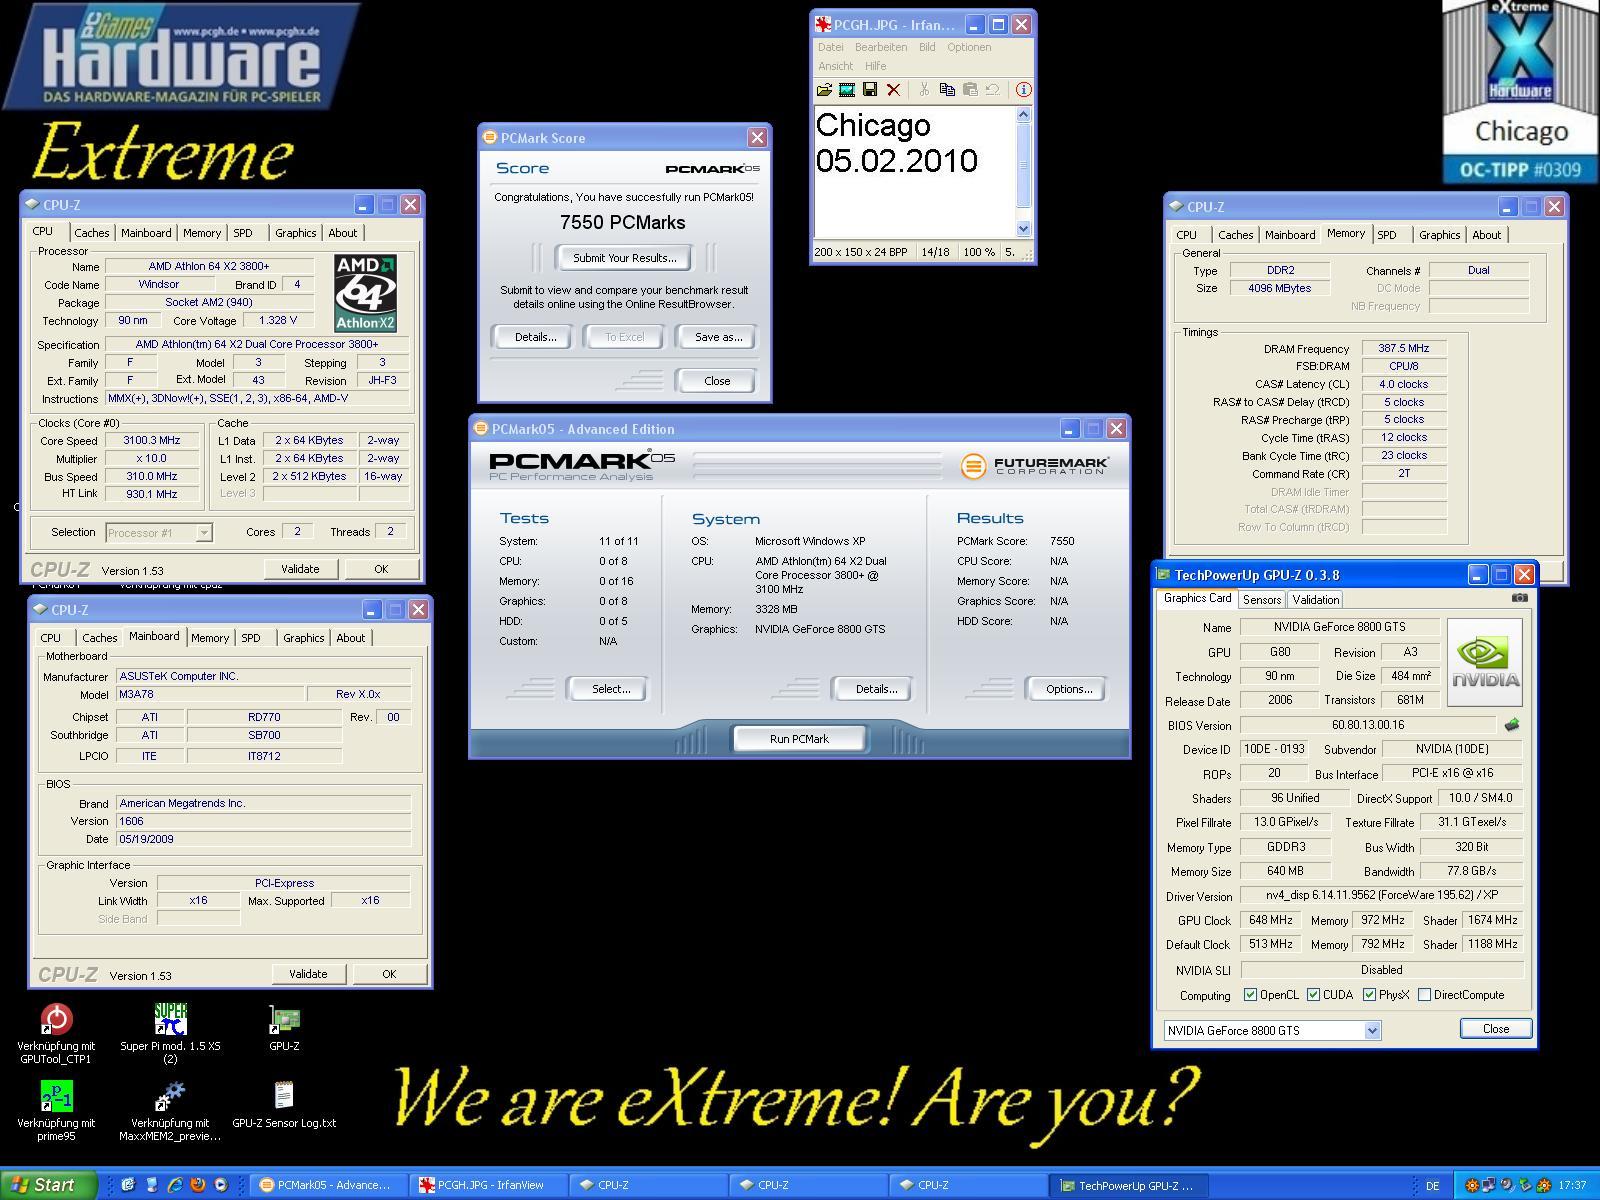Viewport: 1600px width, 1200px height.
Task: Launch IrfanView slideshow filmstrip icon
Action: tap(847, 90)
